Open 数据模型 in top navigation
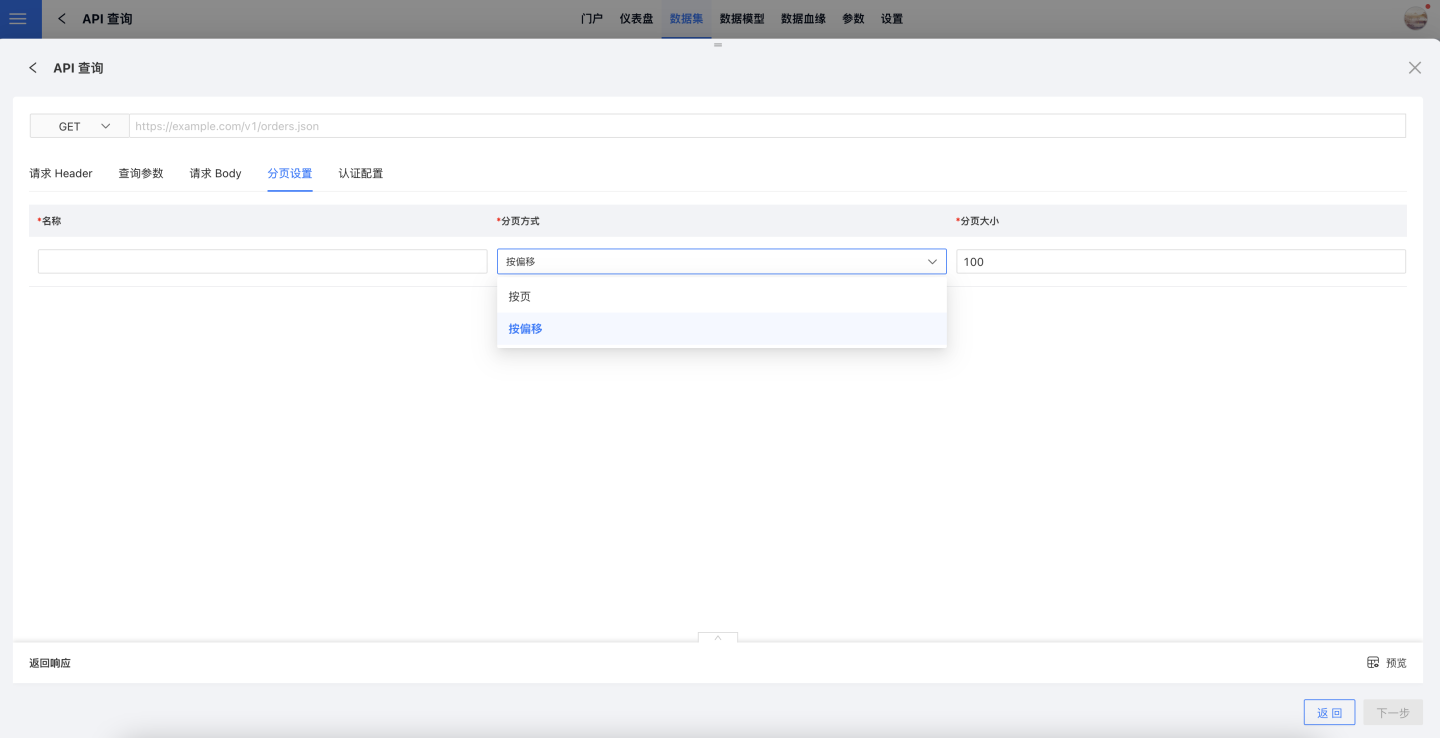 pyautogui.click(x=742, y=19)
